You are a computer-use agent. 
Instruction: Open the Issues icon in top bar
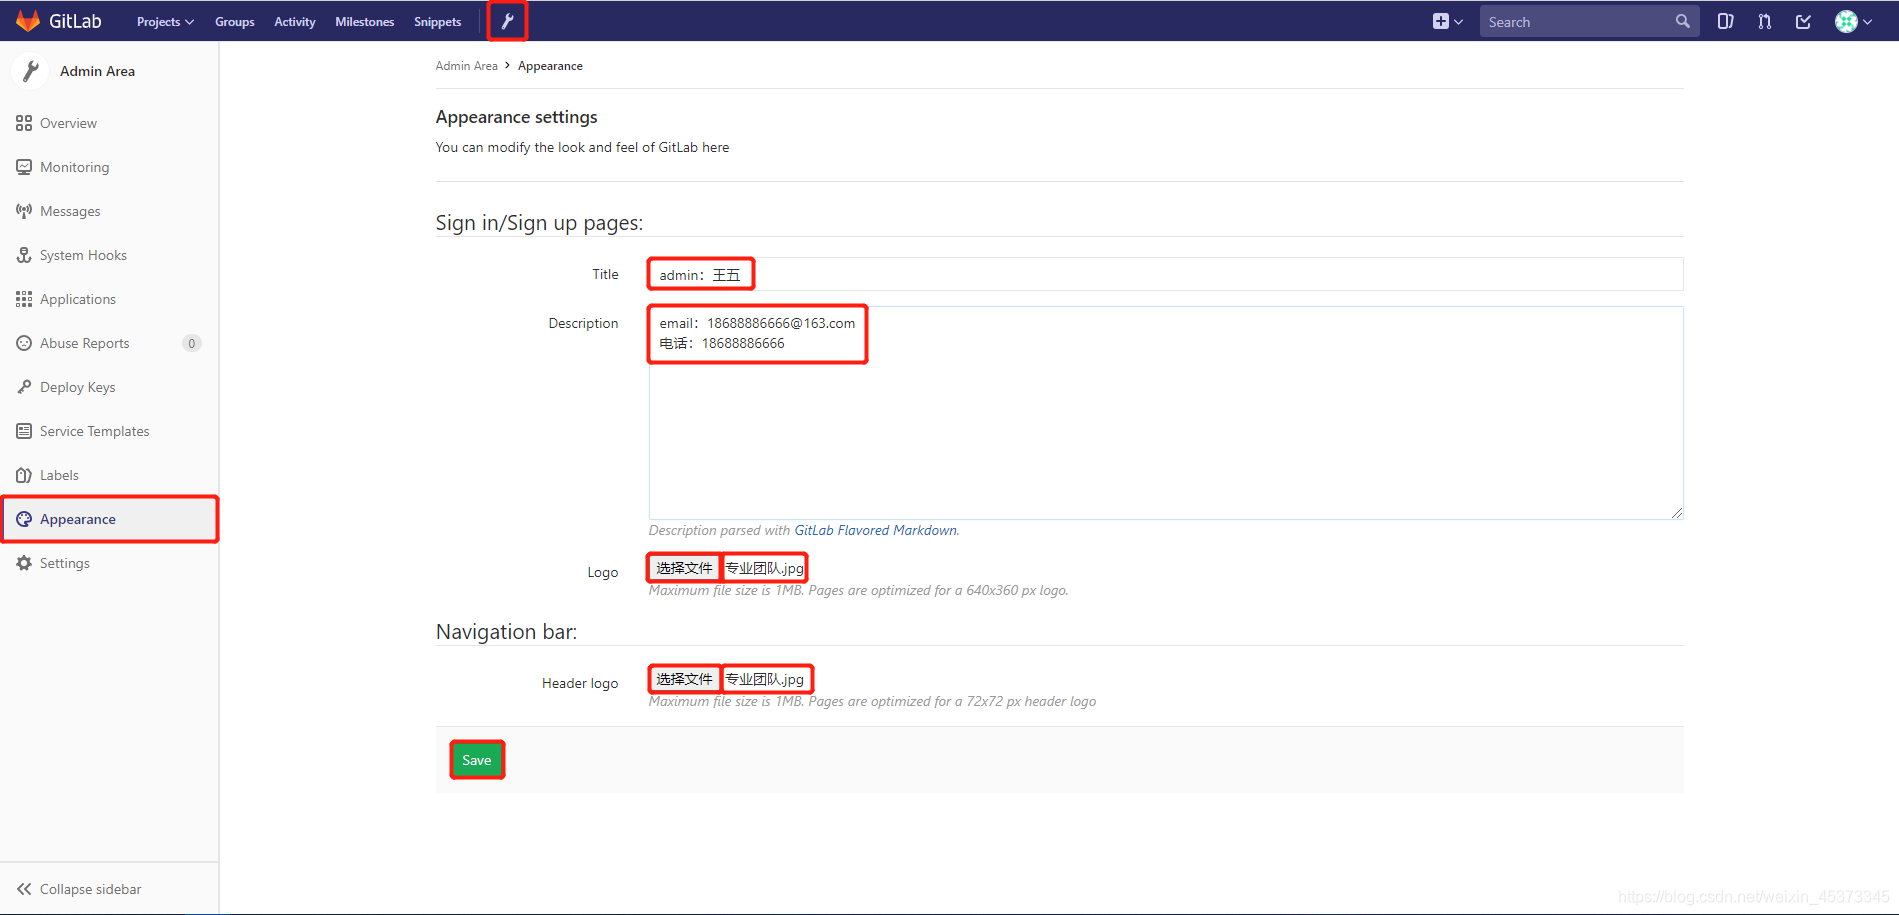(1725, 21)
